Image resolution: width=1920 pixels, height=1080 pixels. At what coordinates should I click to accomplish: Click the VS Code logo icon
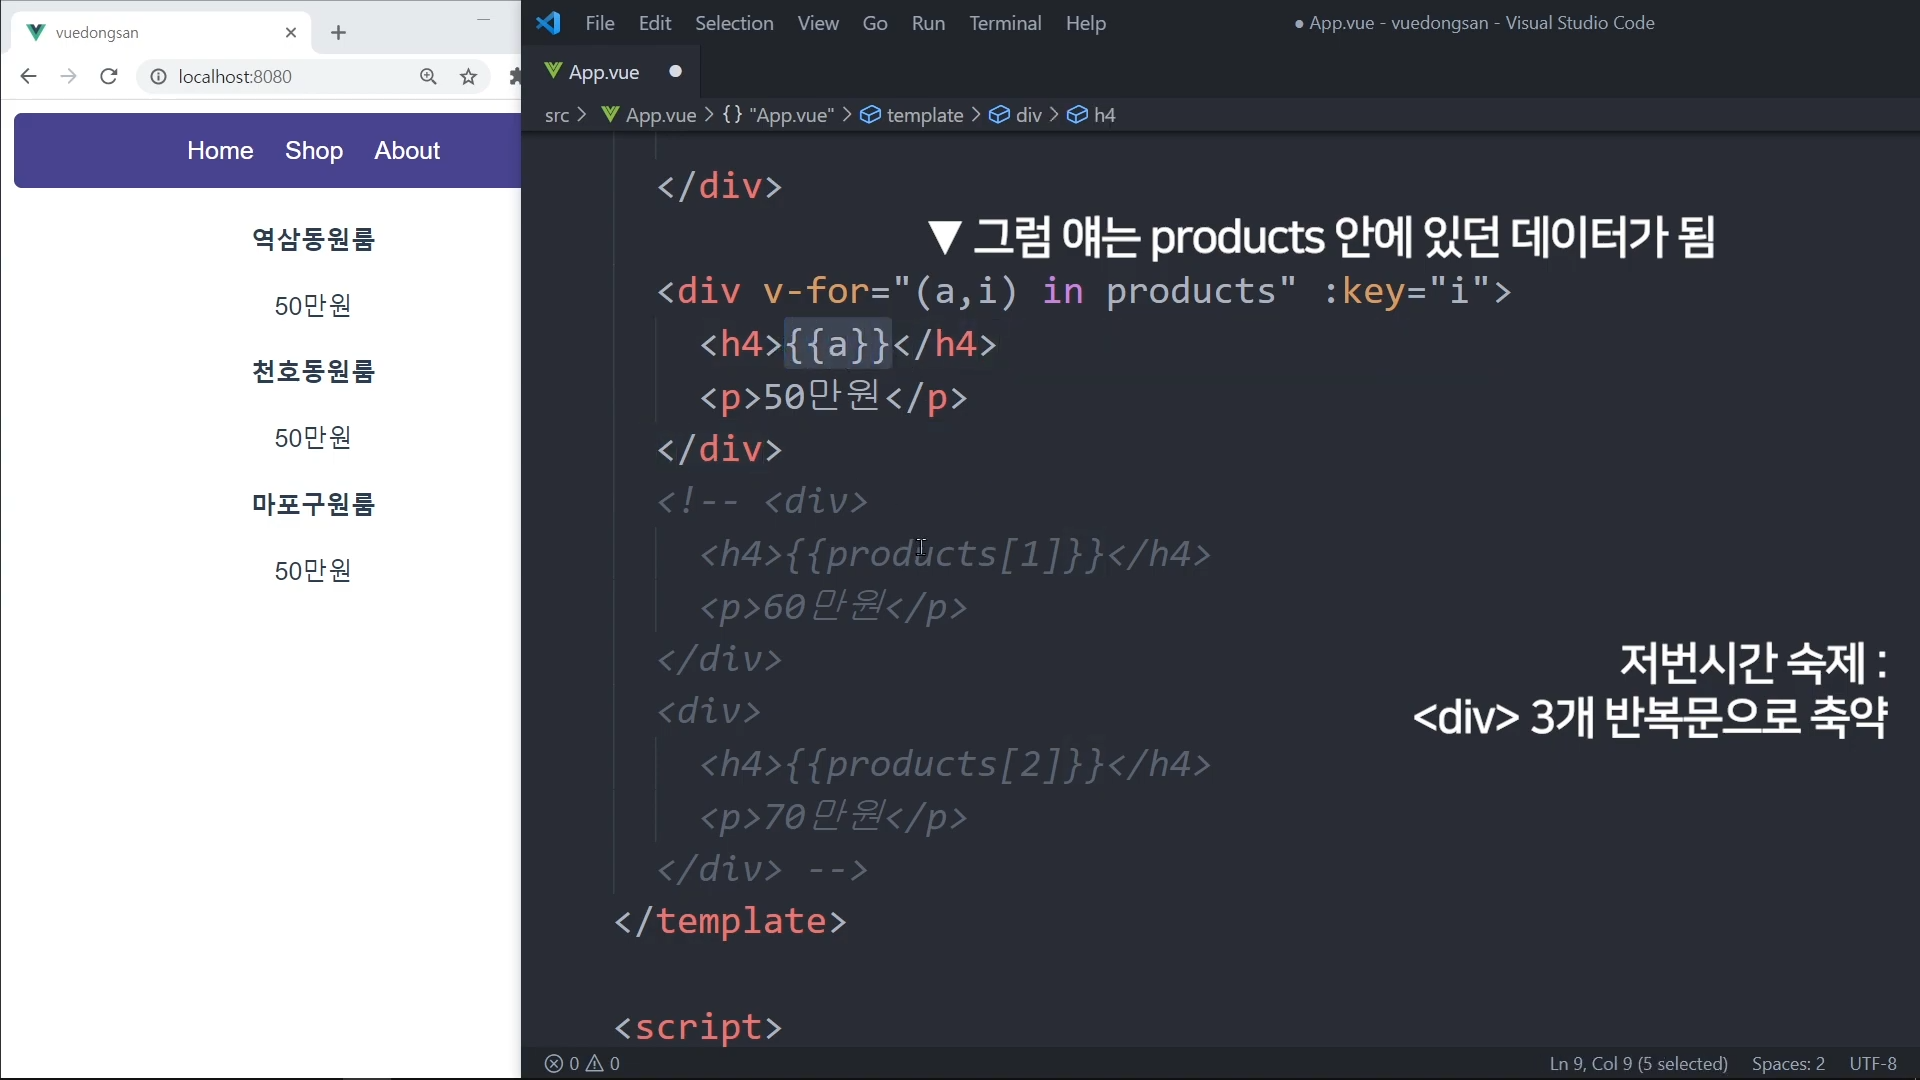pos(548,23)
